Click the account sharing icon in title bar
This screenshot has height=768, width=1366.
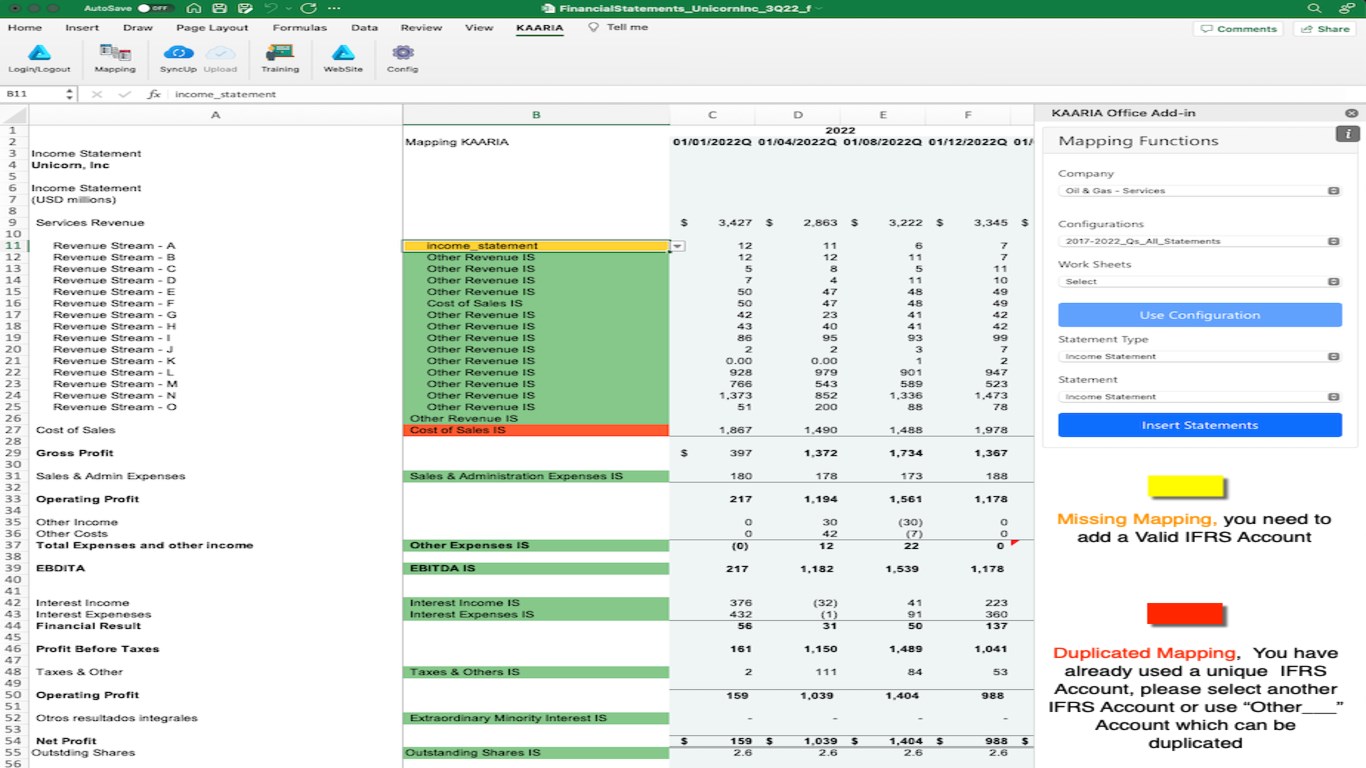coord(1345,8)
